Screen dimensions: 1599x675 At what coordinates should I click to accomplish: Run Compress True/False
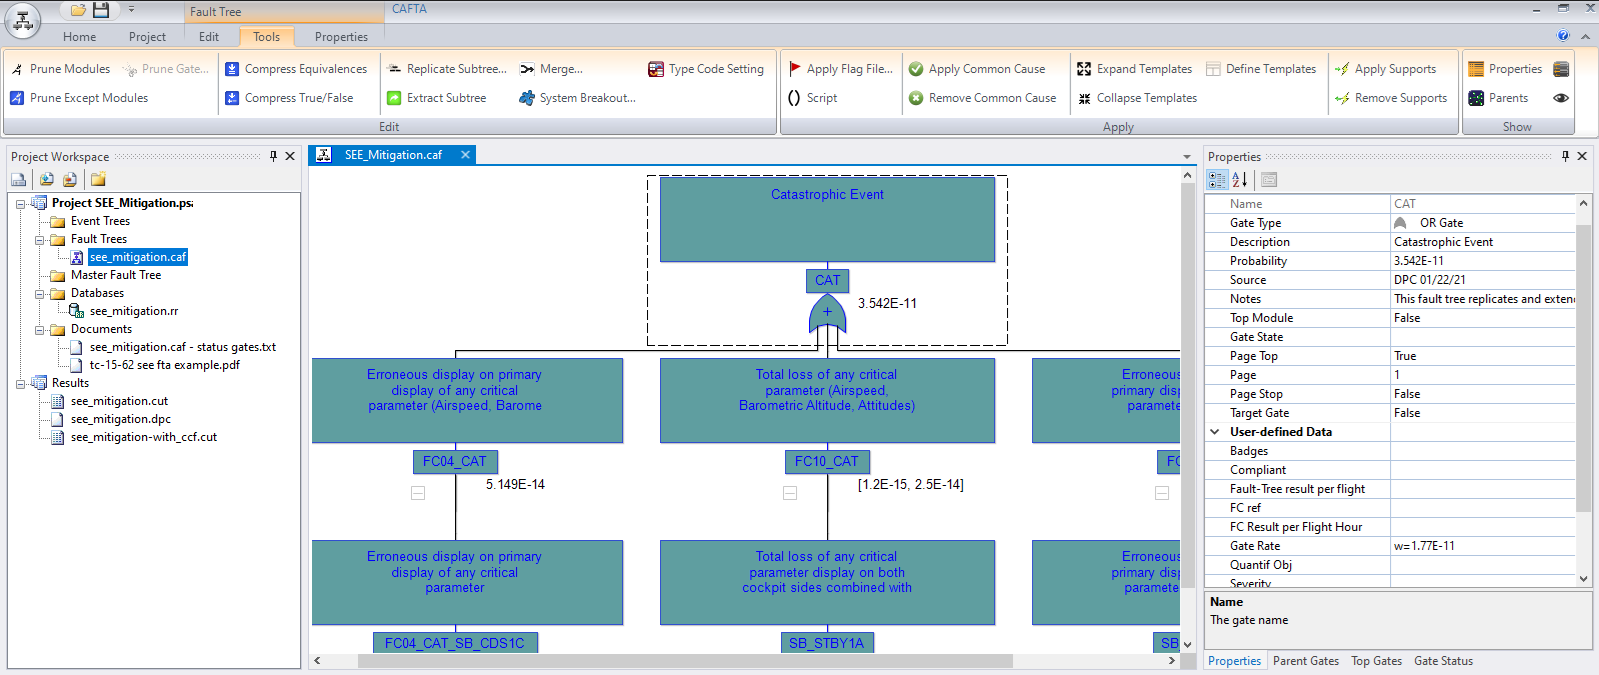tap(289, 98)
